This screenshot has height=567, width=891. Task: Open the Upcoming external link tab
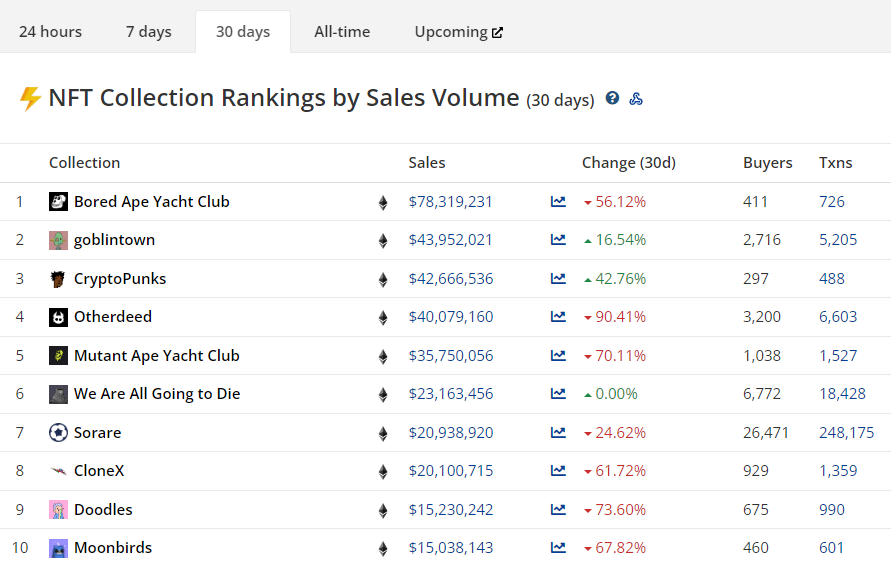(x=459, y=32)
